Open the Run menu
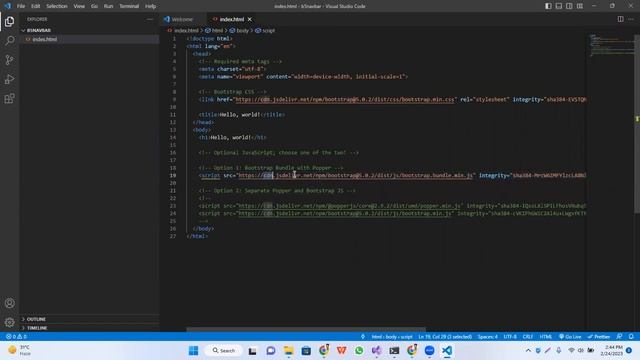Image resolution: width=640 pixels, height=360 pixels. point(108,6)
